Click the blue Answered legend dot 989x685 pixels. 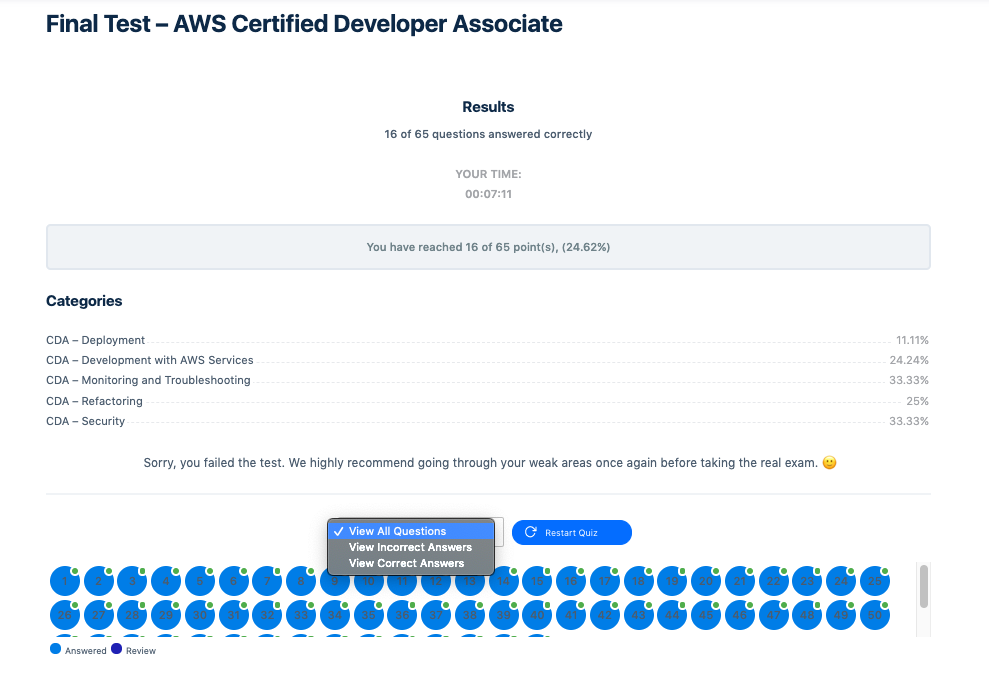click(x=55, y=649)
